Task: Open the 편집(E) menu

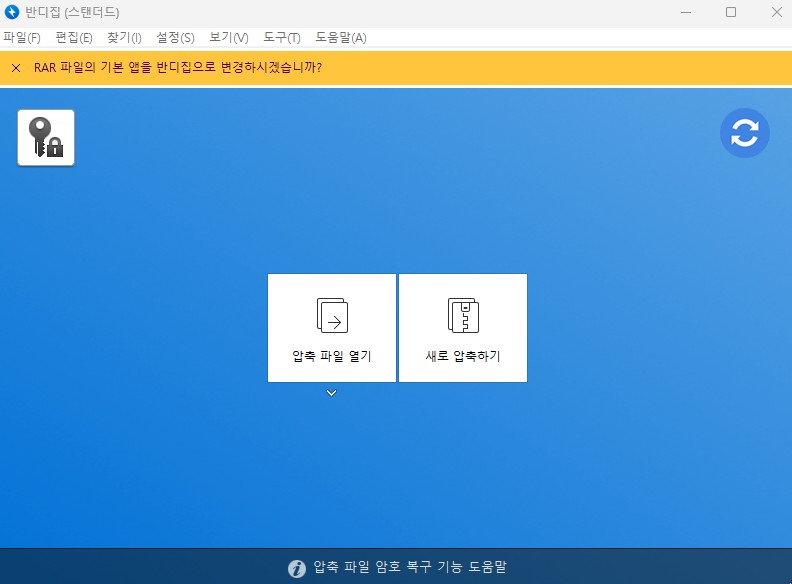Action: [74, 37]
